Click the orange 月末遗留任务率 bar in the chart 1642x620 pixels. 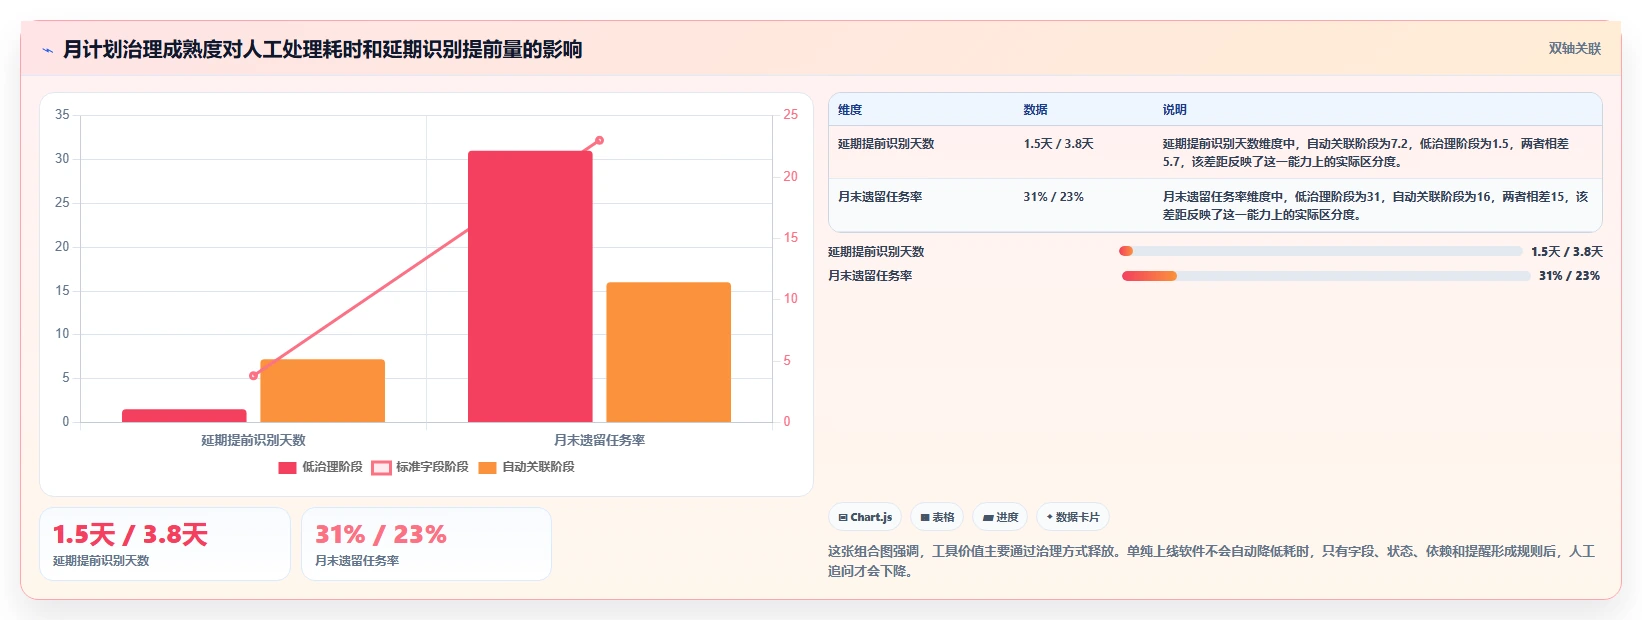669,352
